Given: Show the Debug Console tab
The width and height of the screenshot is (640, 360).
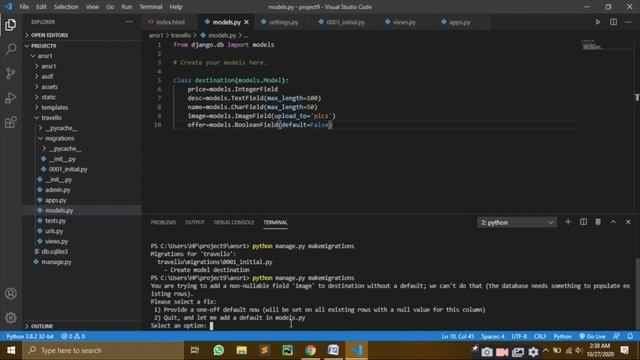Looking at the screenshot, I should coord(233,222).
